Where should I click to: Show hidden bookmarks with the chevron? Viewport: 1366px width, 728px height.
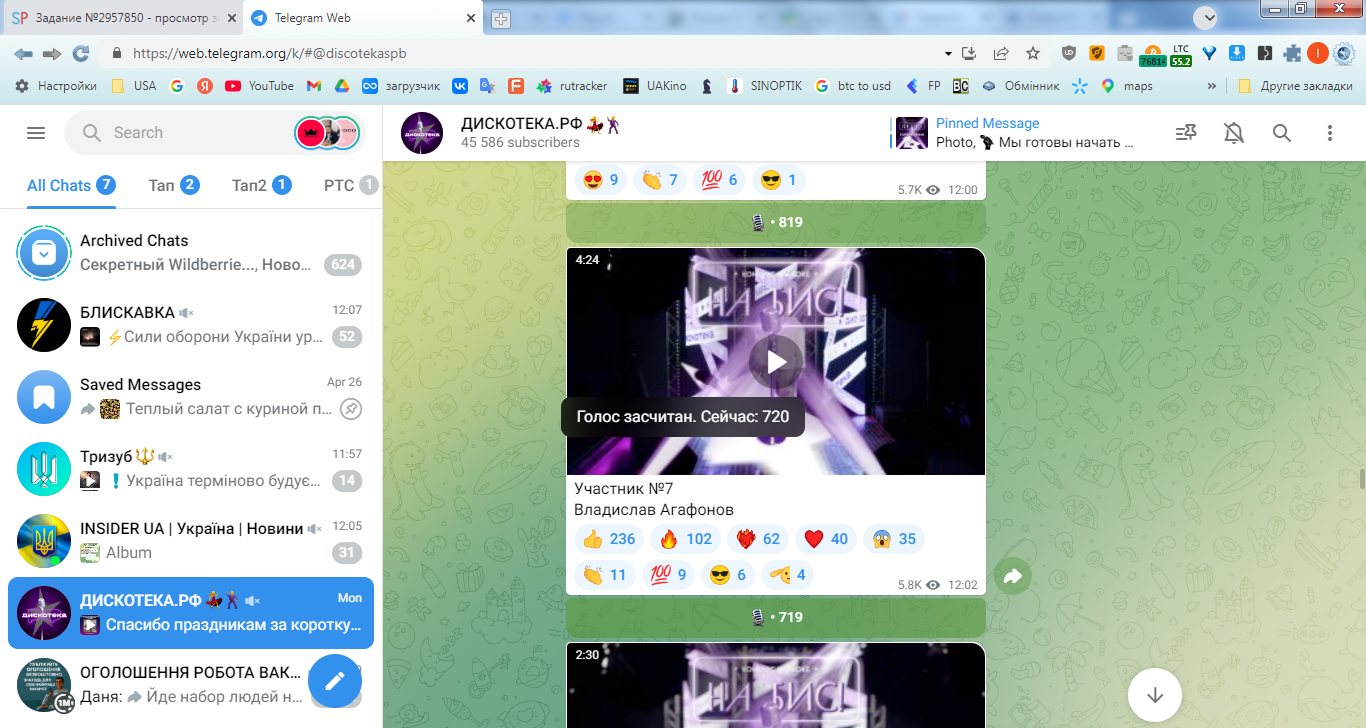[x=1212, y=86]
